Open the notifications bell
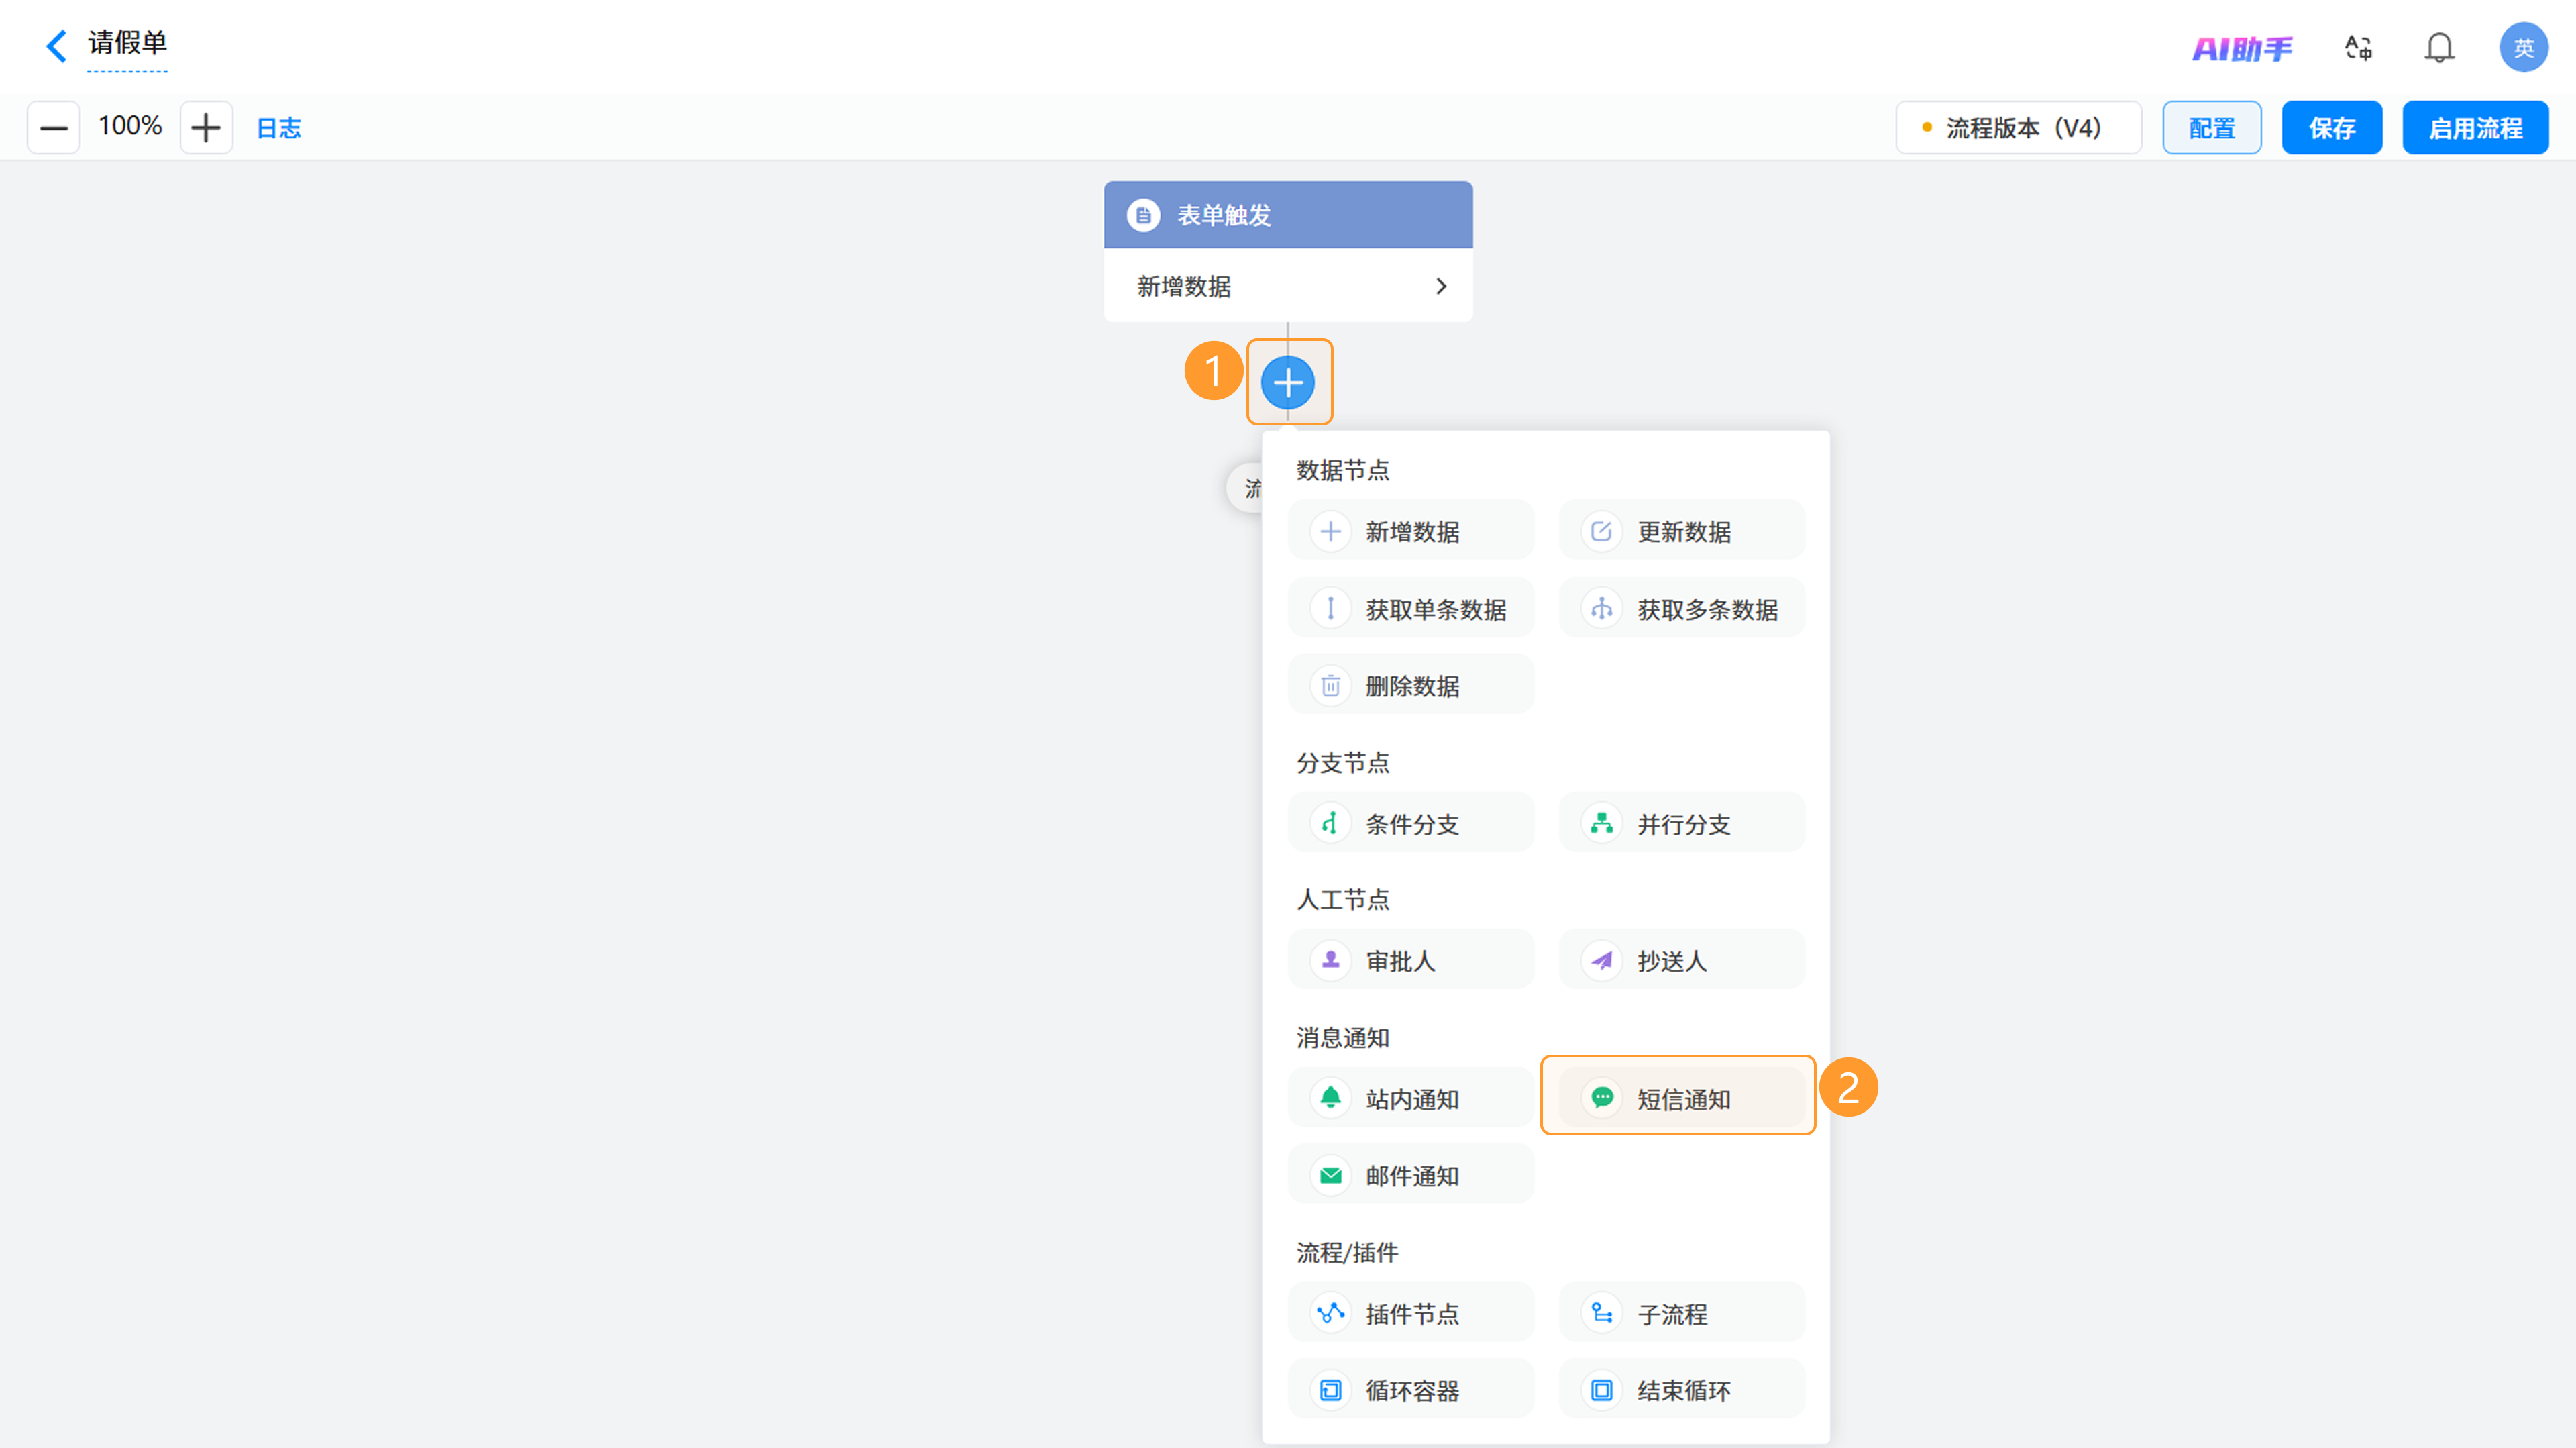The height and width of the screenshot is (1448, 2576). 2439,47
